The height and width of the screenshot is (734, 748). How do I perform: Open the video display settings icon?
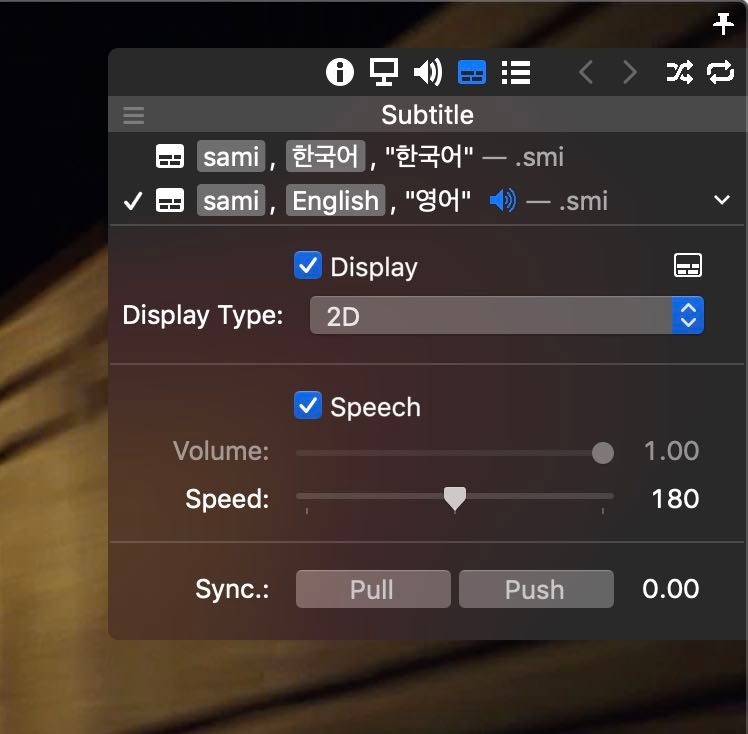tap(384, 72)
